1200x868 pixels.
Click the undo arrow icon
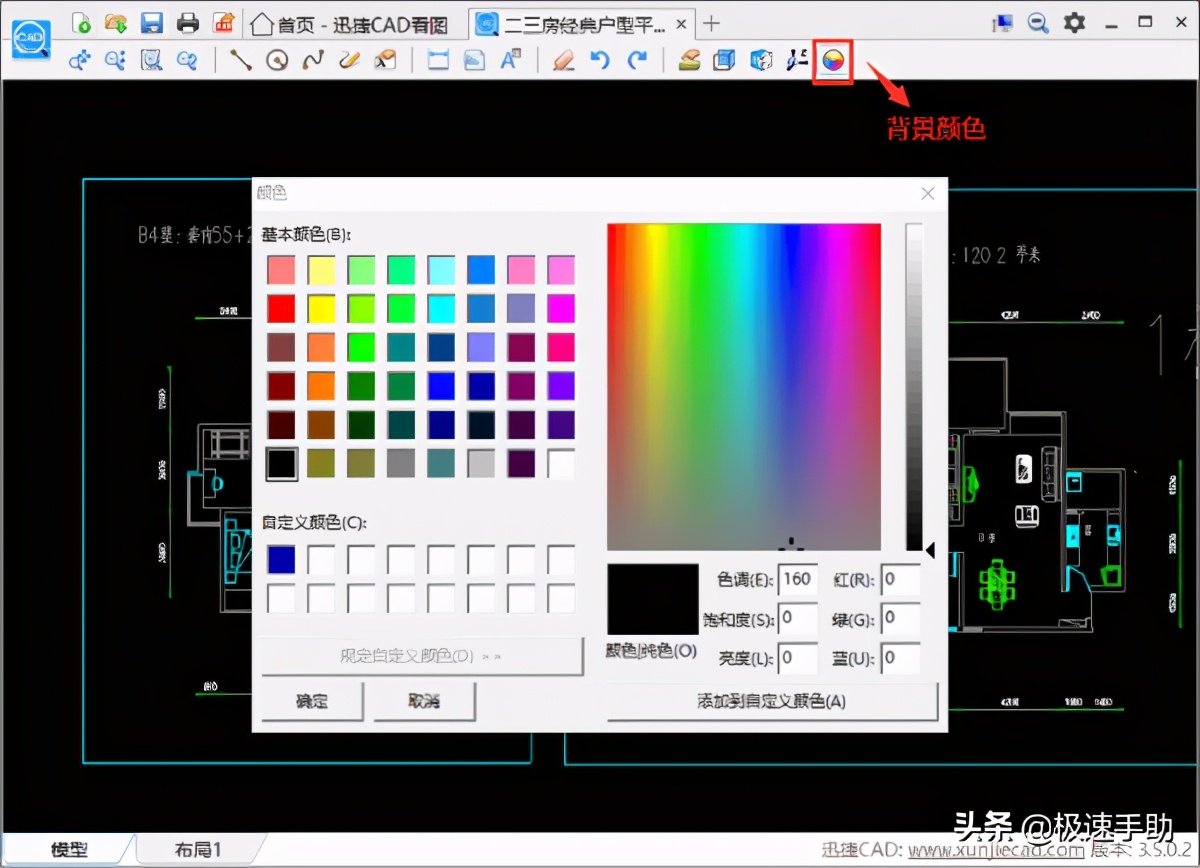click(x=600, y=61)
